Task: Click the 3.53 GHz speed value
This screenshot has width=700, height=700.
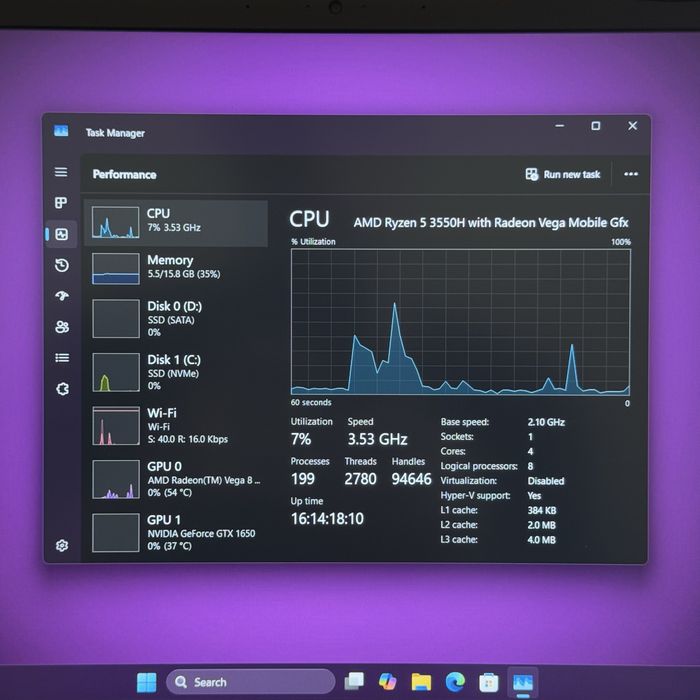Action: 377,439
